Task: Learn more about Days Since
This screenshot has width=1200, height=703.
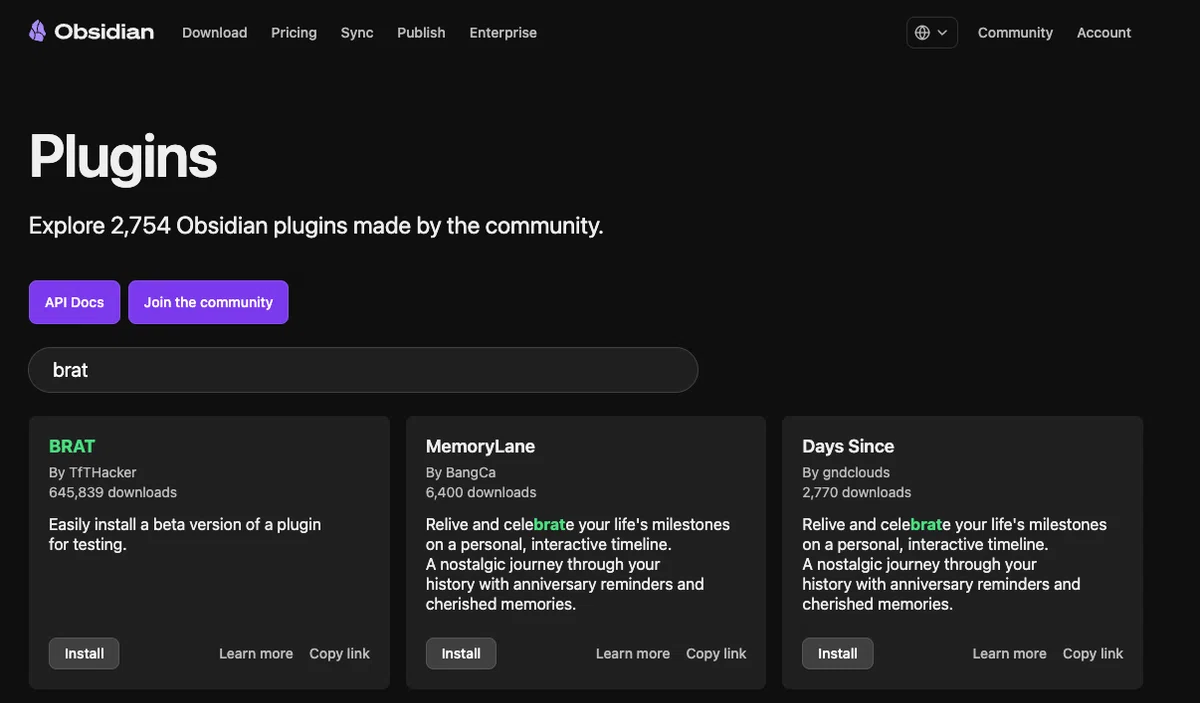Action: click(x=1009, y=653)
